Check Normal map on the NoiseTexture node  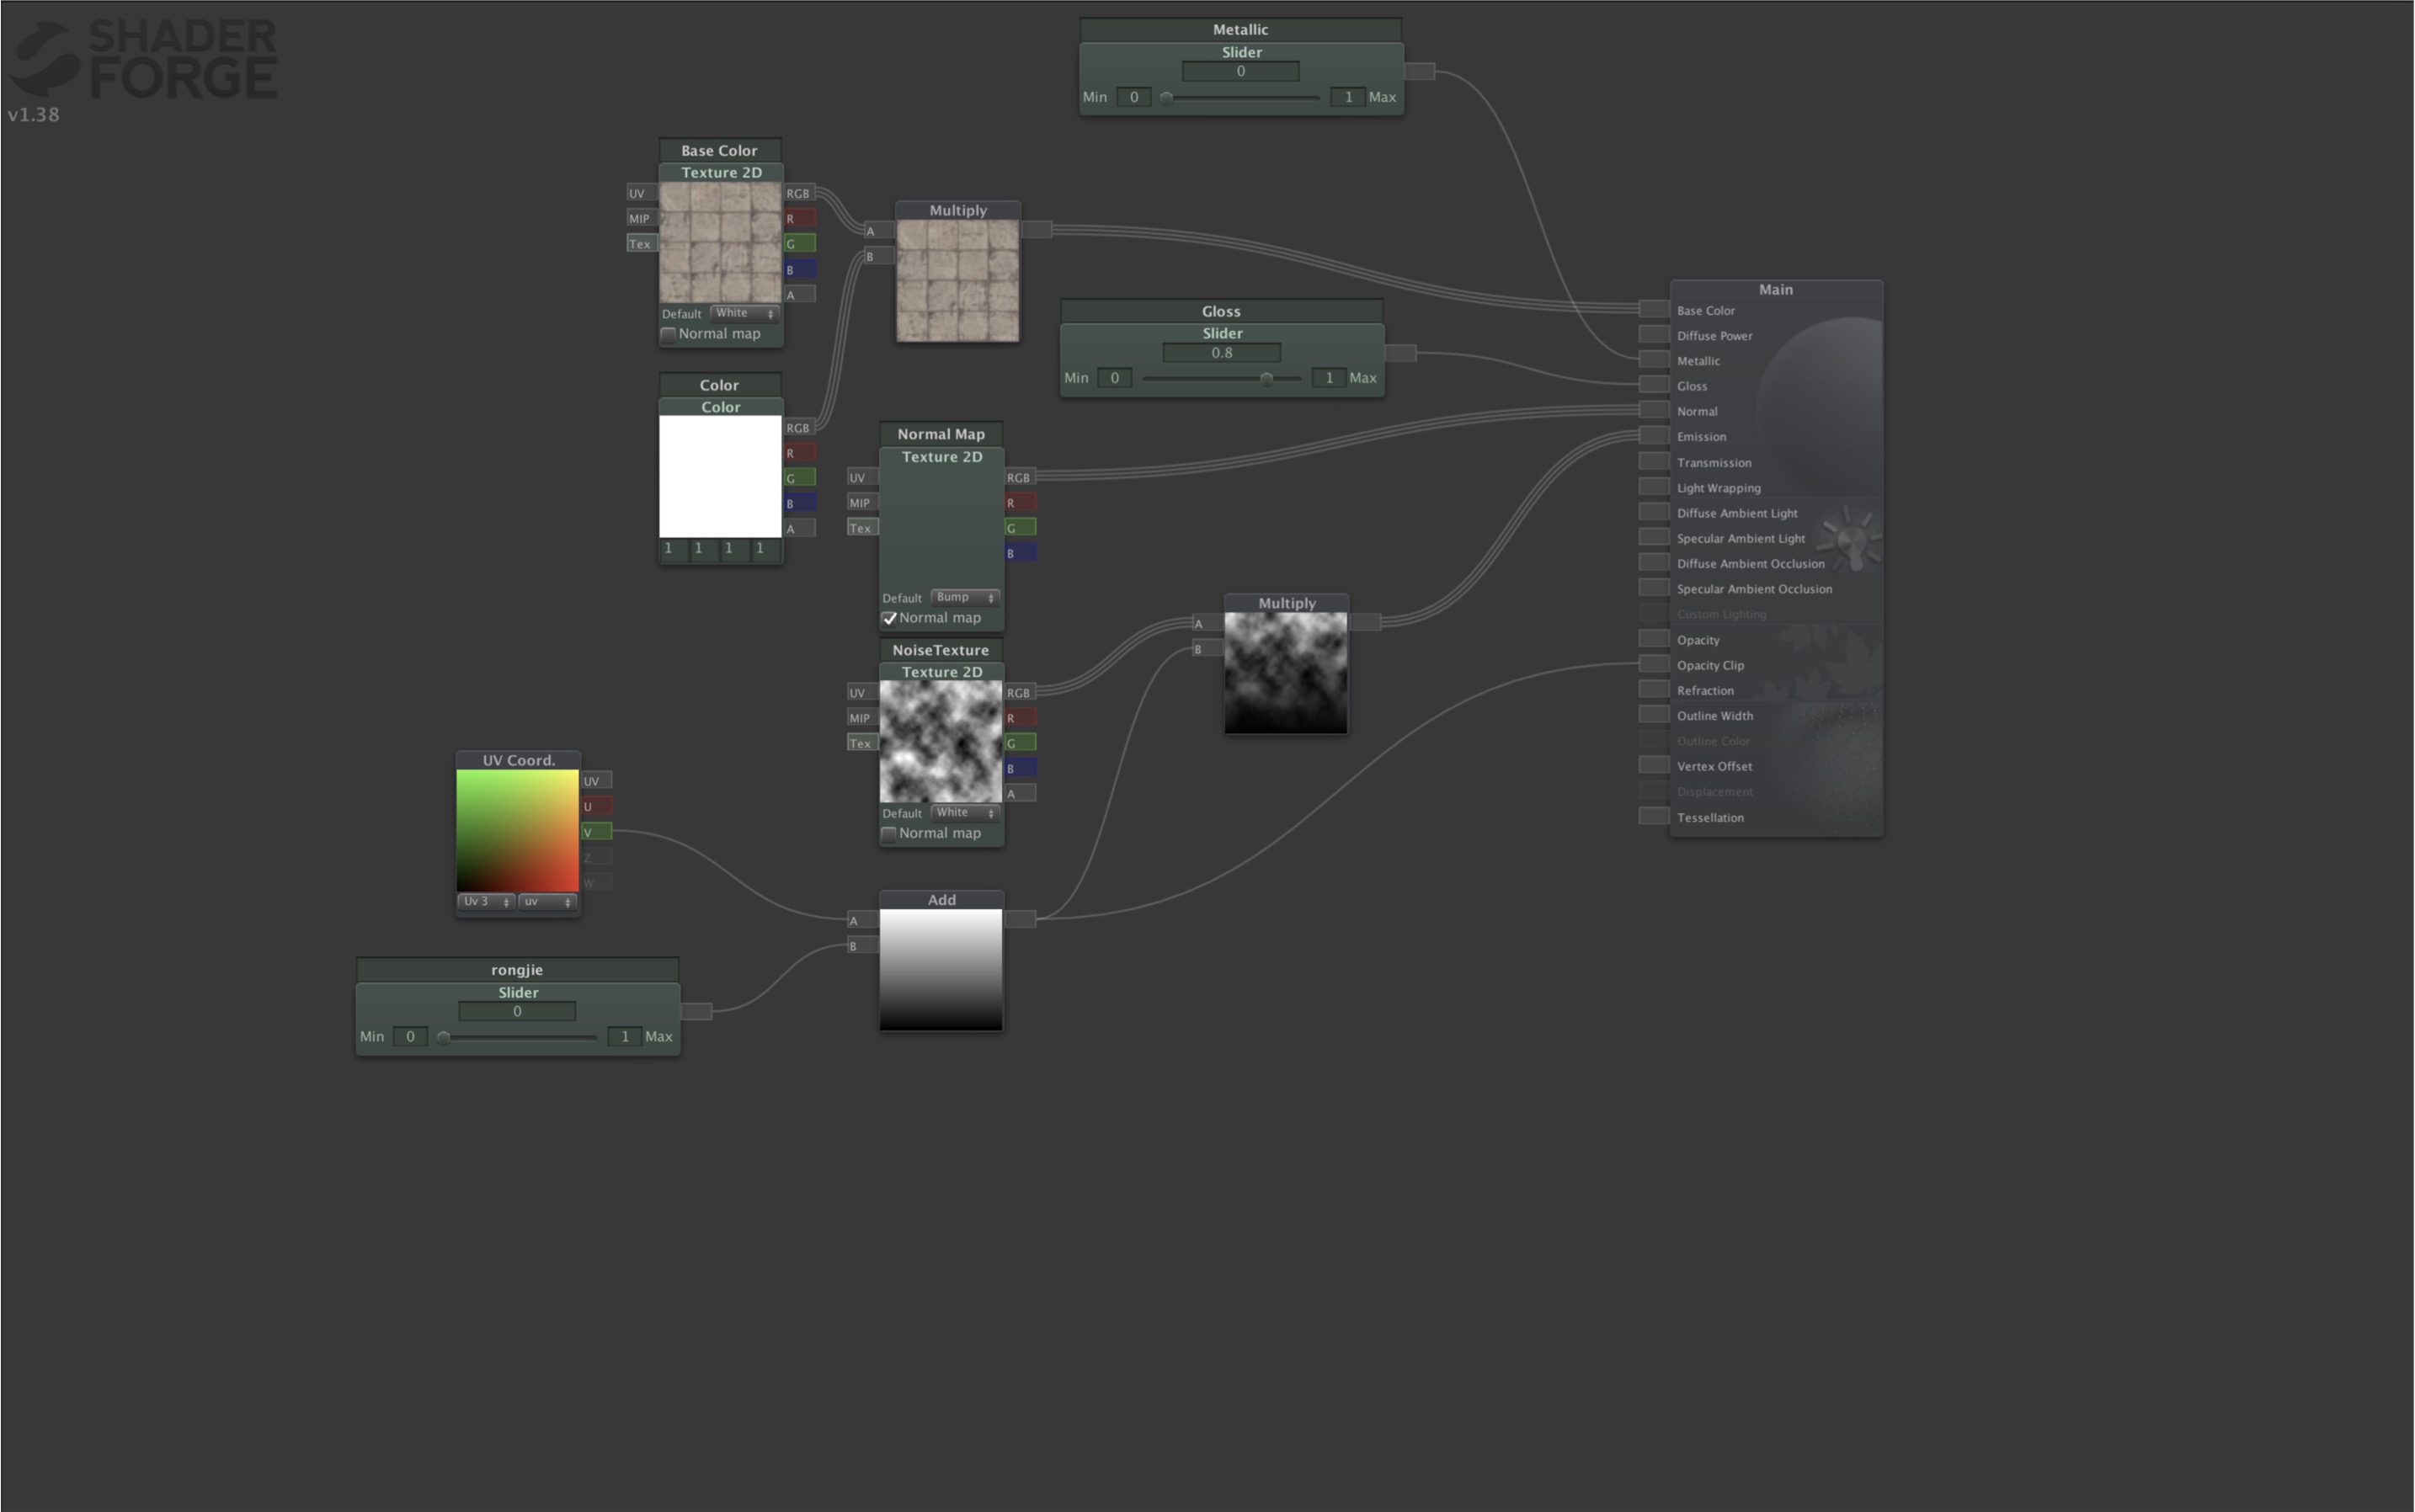[890, 833]
